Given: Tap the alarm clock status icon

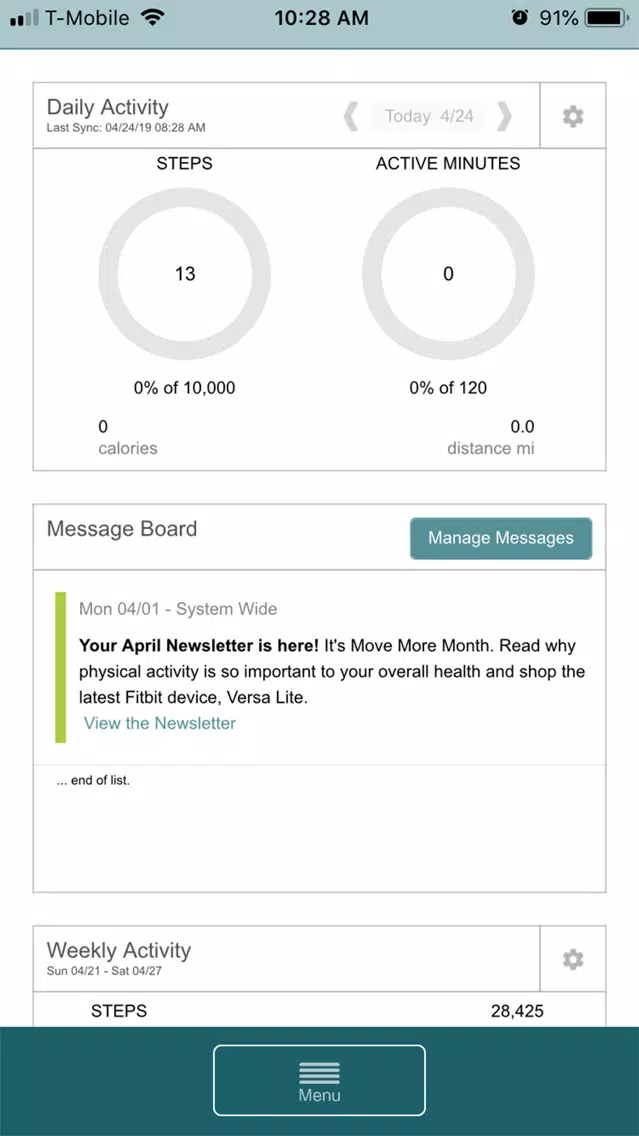Looking at the screenshot, I should 519,18.
